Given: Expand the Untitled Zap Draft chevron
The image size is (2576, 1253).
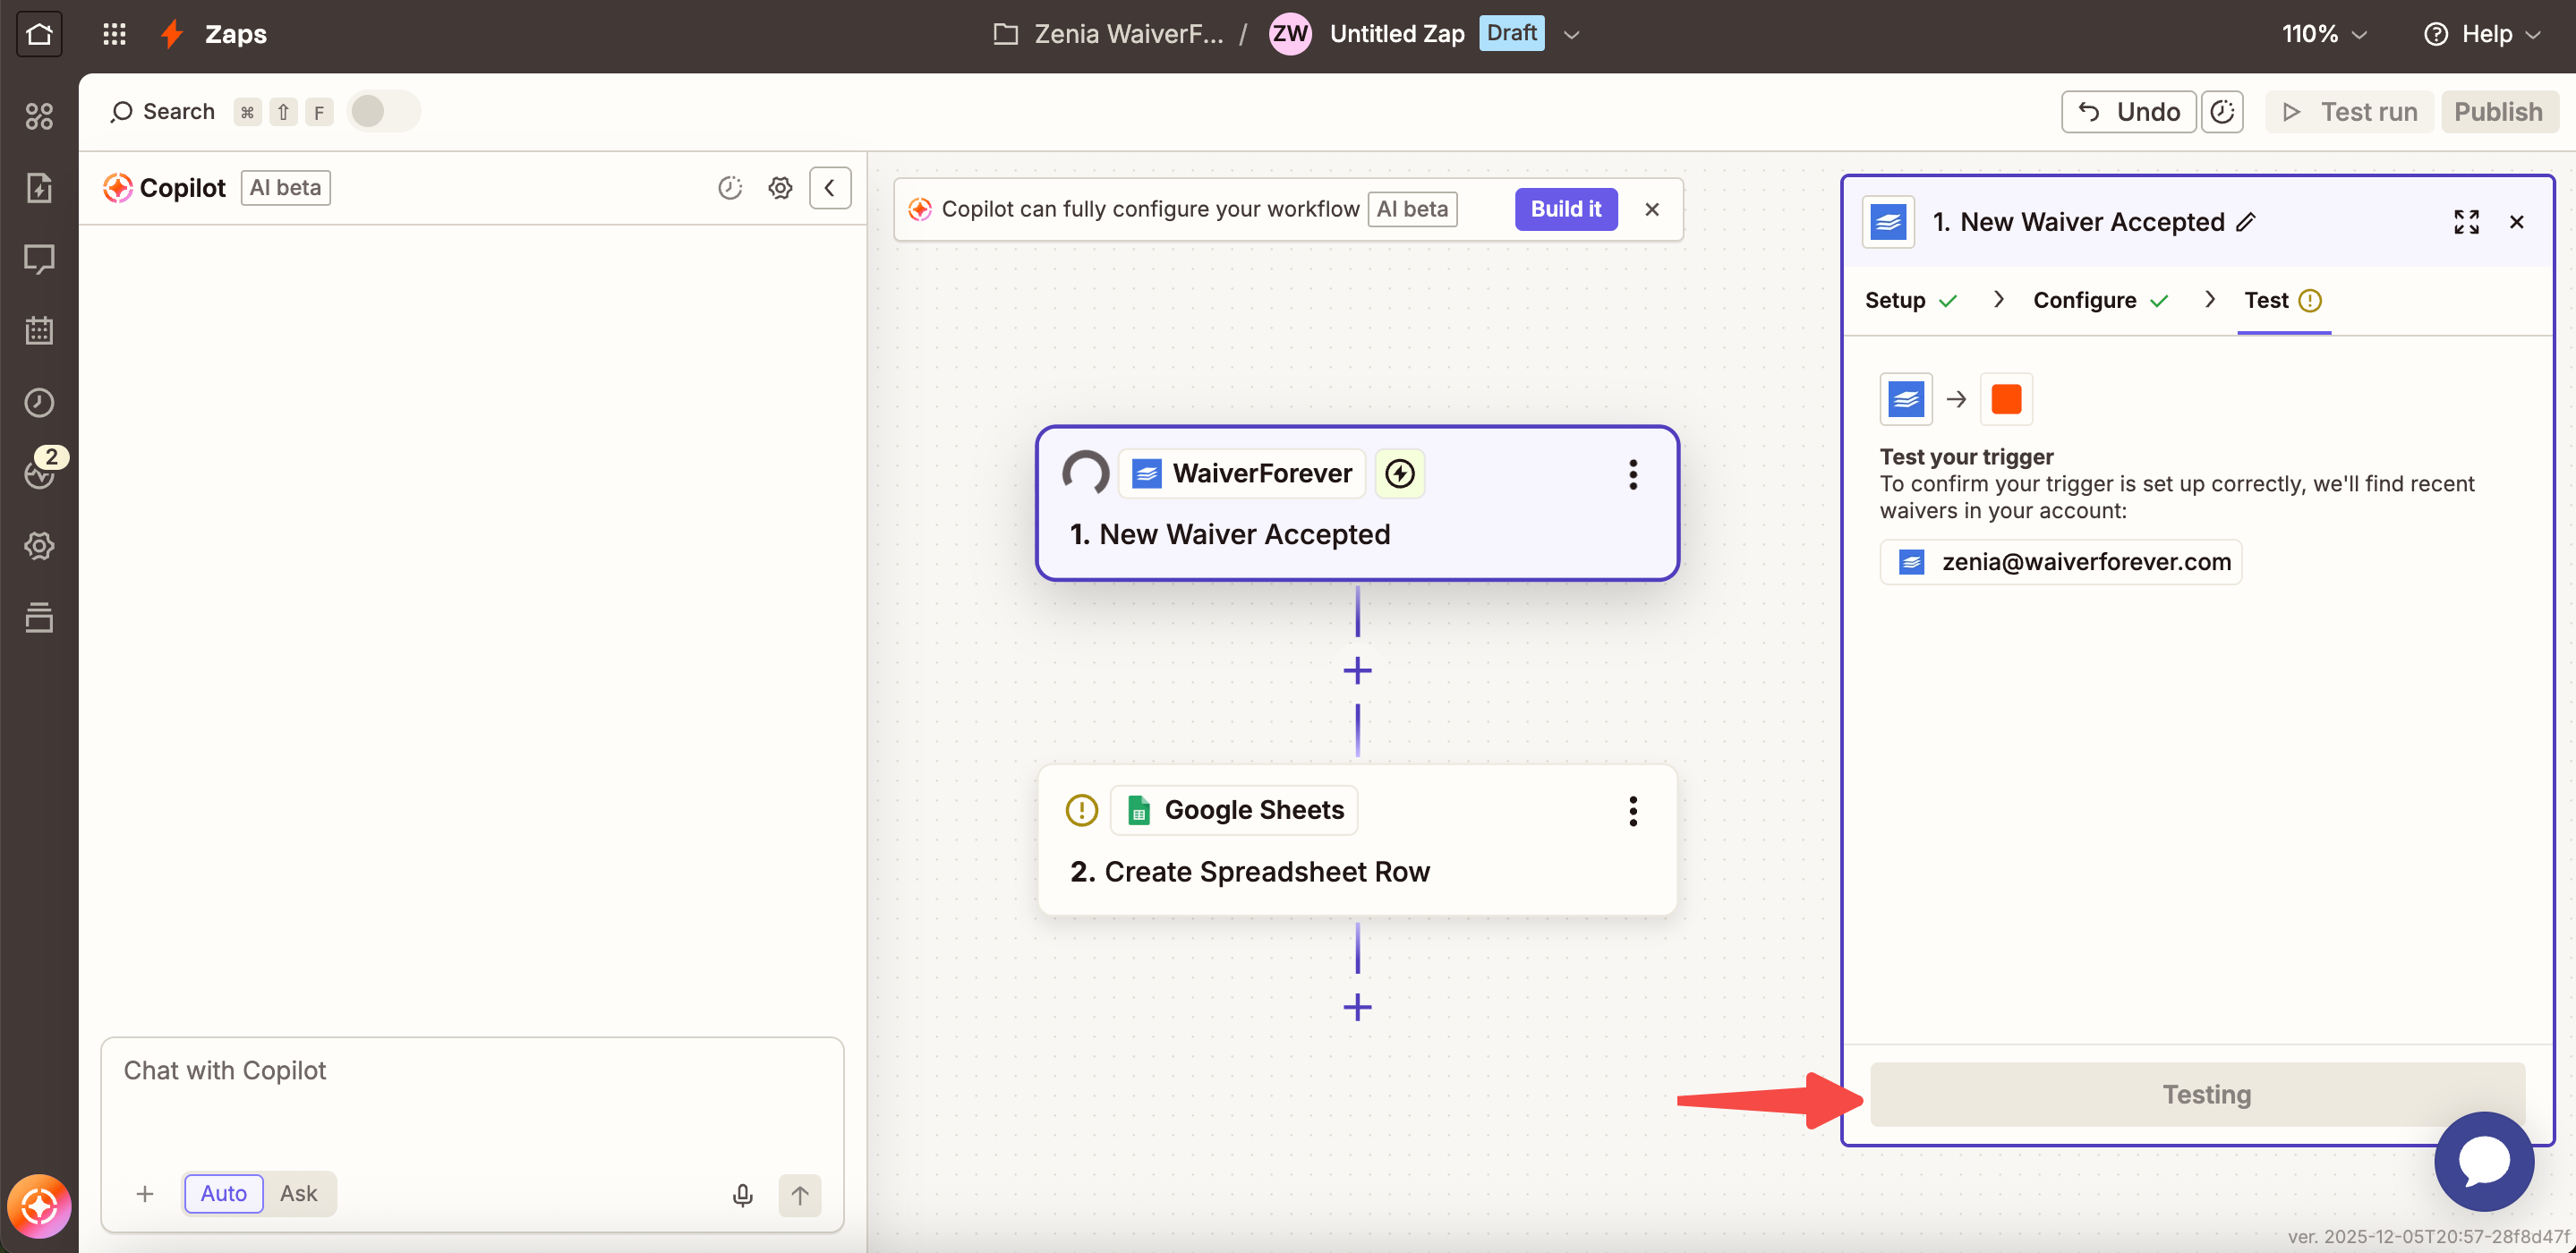Looking at the screenshot, I should tap(1571, 34).
